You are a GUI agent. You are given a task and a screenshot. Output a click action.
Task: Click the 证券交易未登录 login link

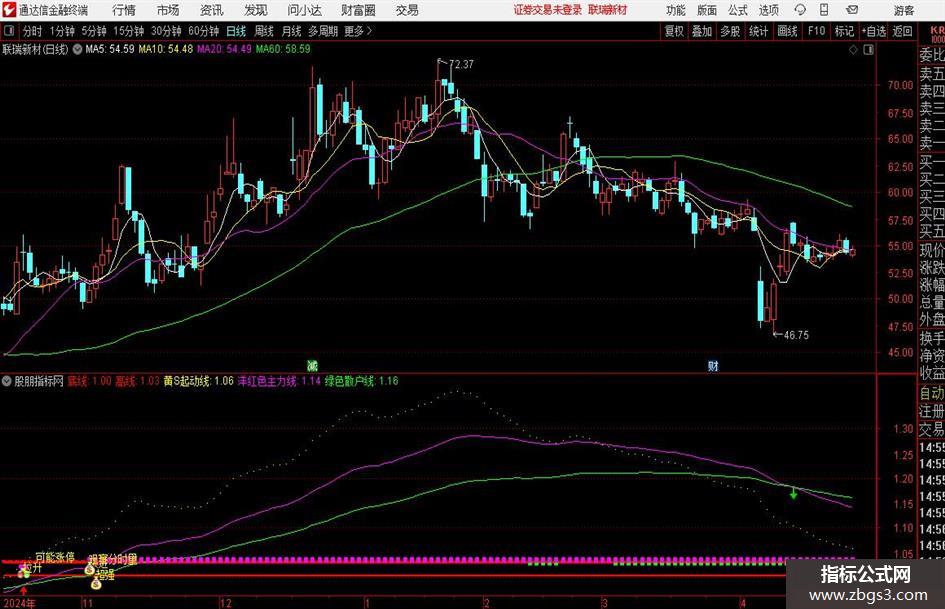[x=548, y=10]
